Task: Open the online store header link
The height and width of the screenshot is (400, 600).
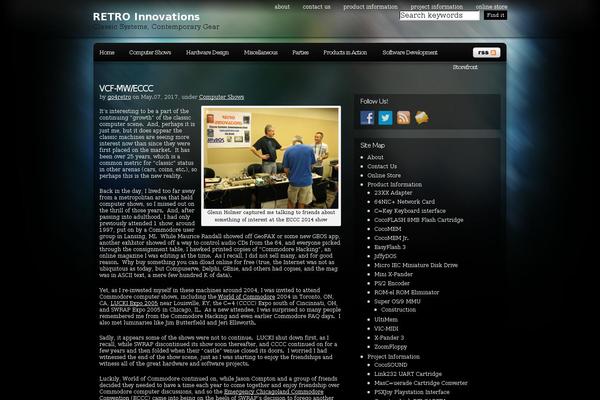Action: click(x=491, y=7)
